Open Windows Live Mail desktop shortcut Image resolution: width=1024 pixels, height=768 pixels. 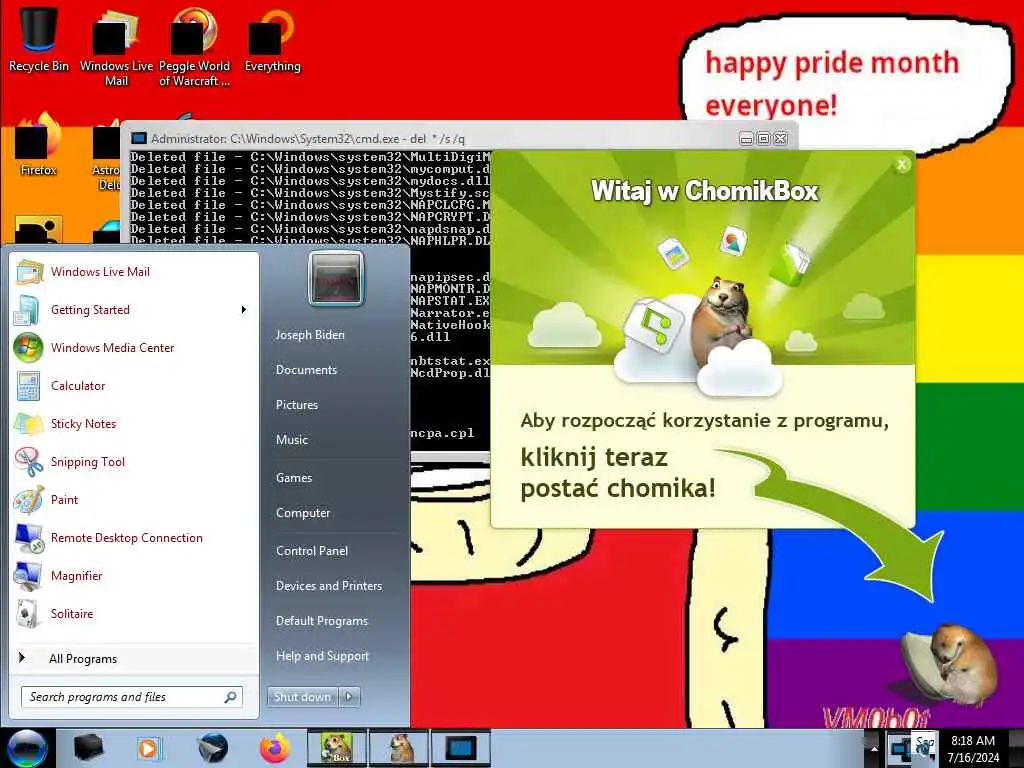pos(116,47)
